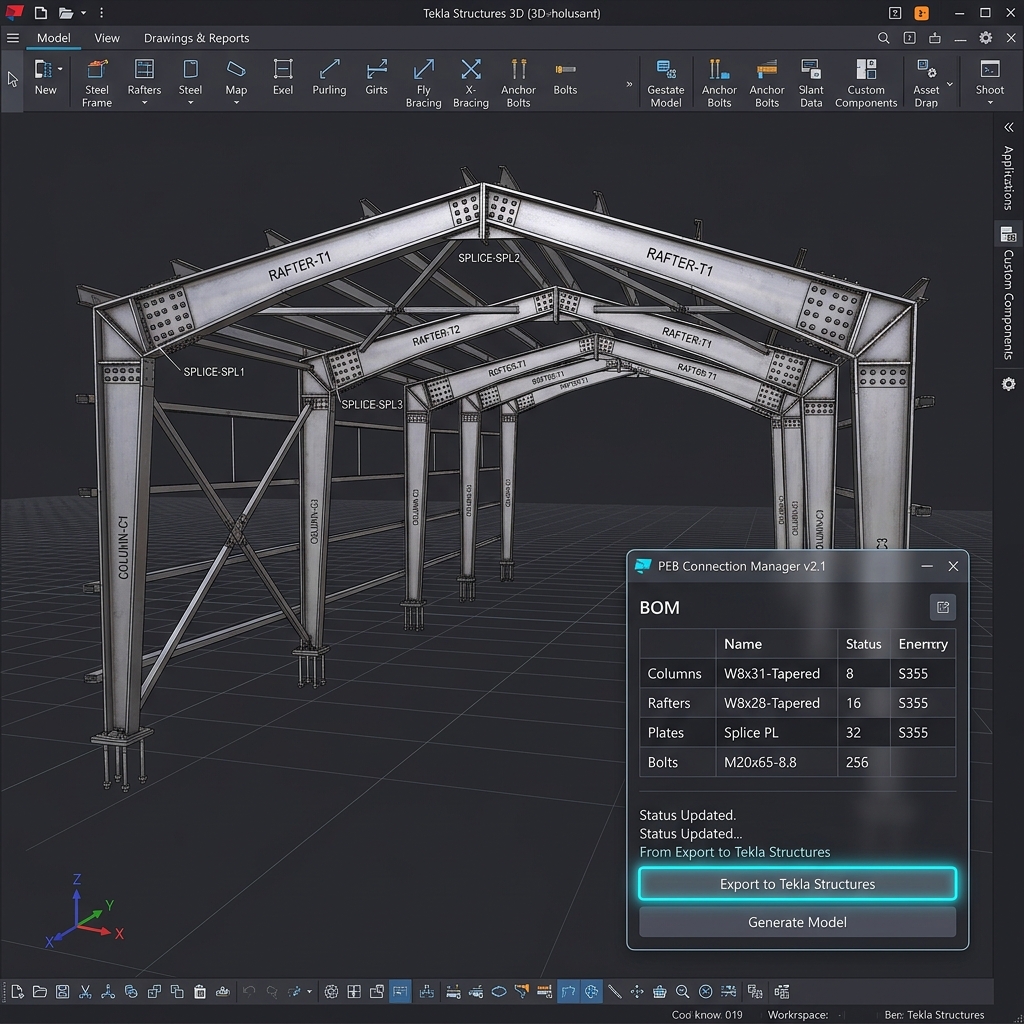The height and width of the screenshot is (1024, 1024).
Task: Click the From Export to Tekla Structures link
Action: (x=735, y=852)
